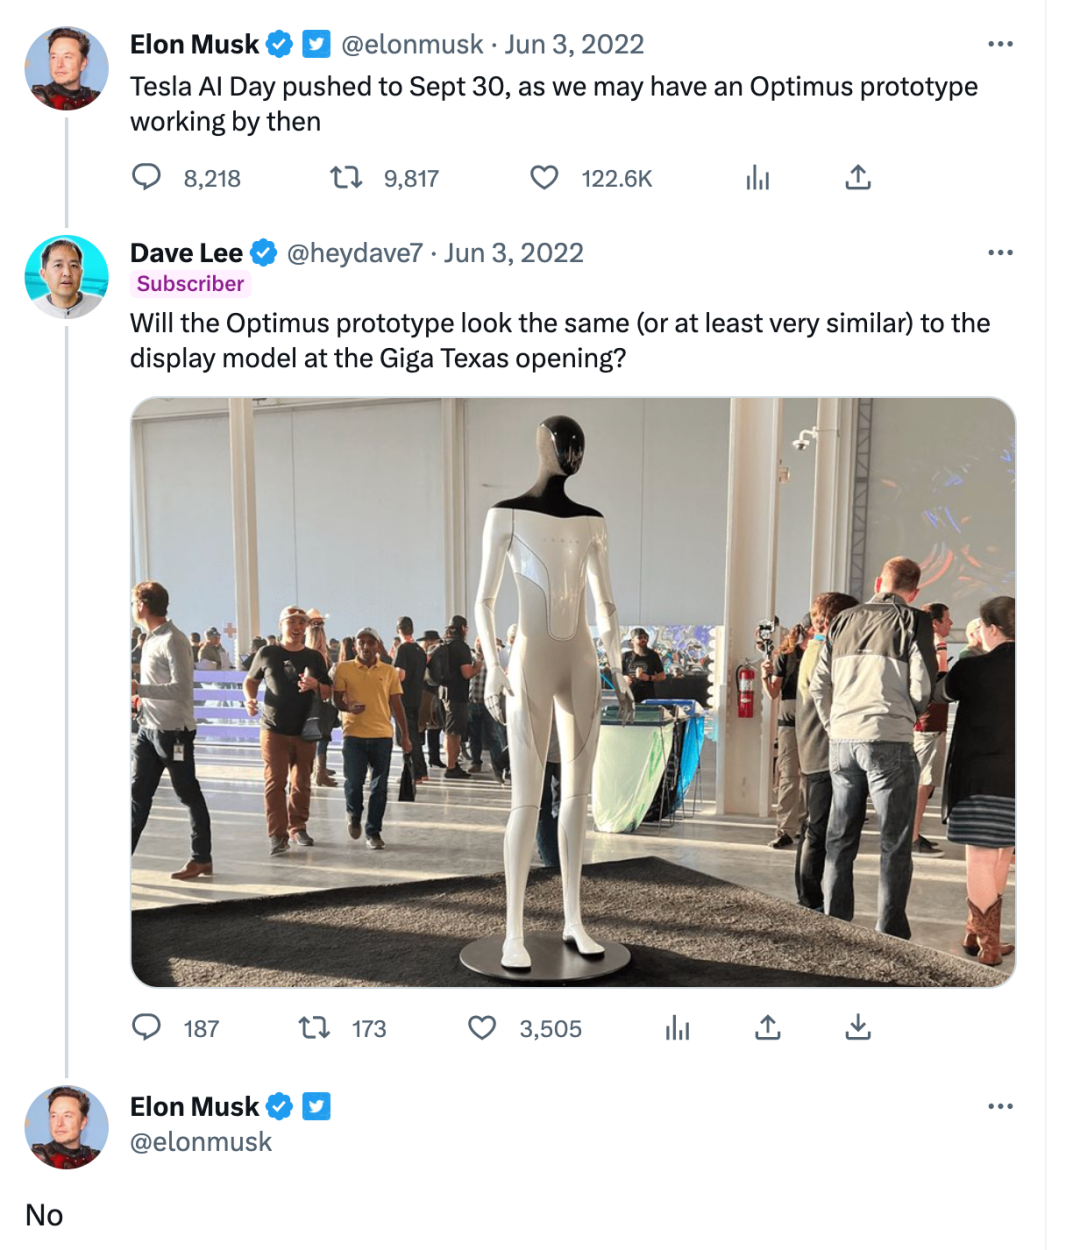Reply to Dave Lee's Optimus question
Viewport: 1080px width, 1250px height.
point(147,1027)
